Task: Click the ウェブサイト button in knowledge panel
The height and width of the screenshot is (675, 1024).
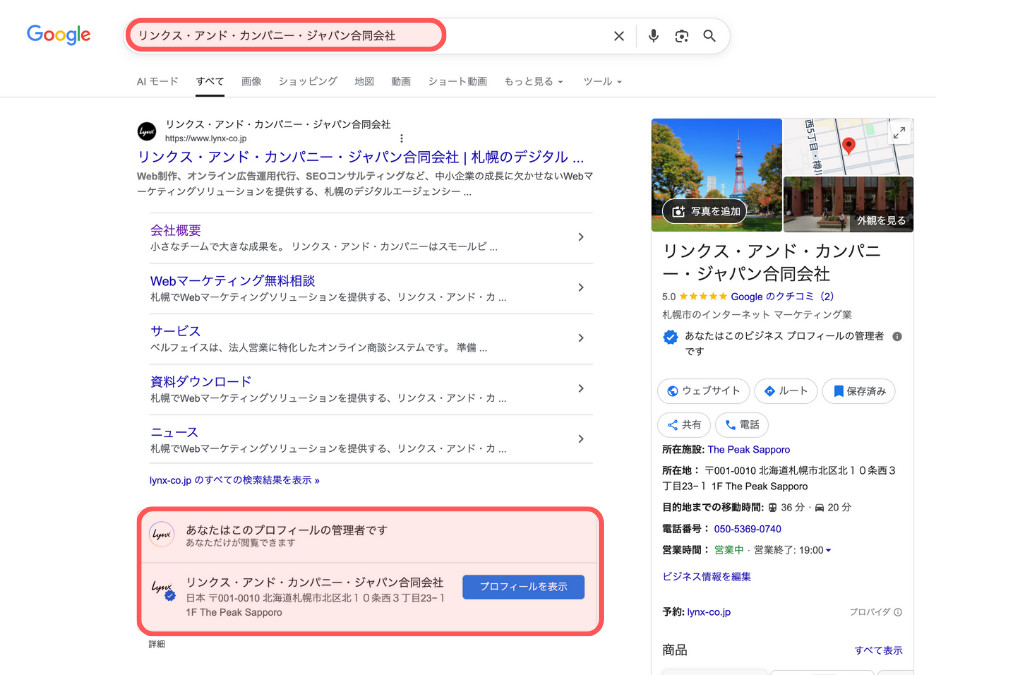Action: tap(703, 391)
